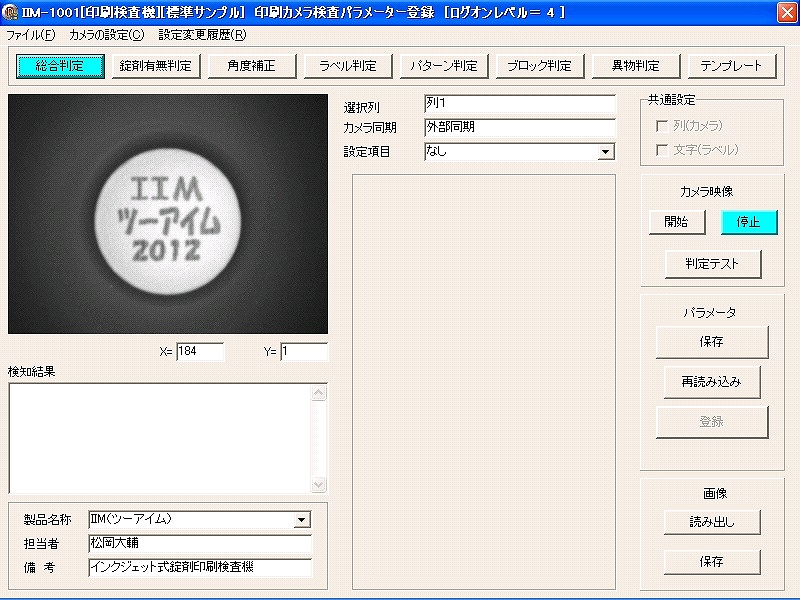The image size is (800, 600).
Task: Toggle the 列(カメラ) checkbox
Action: (x=661, y=126)
